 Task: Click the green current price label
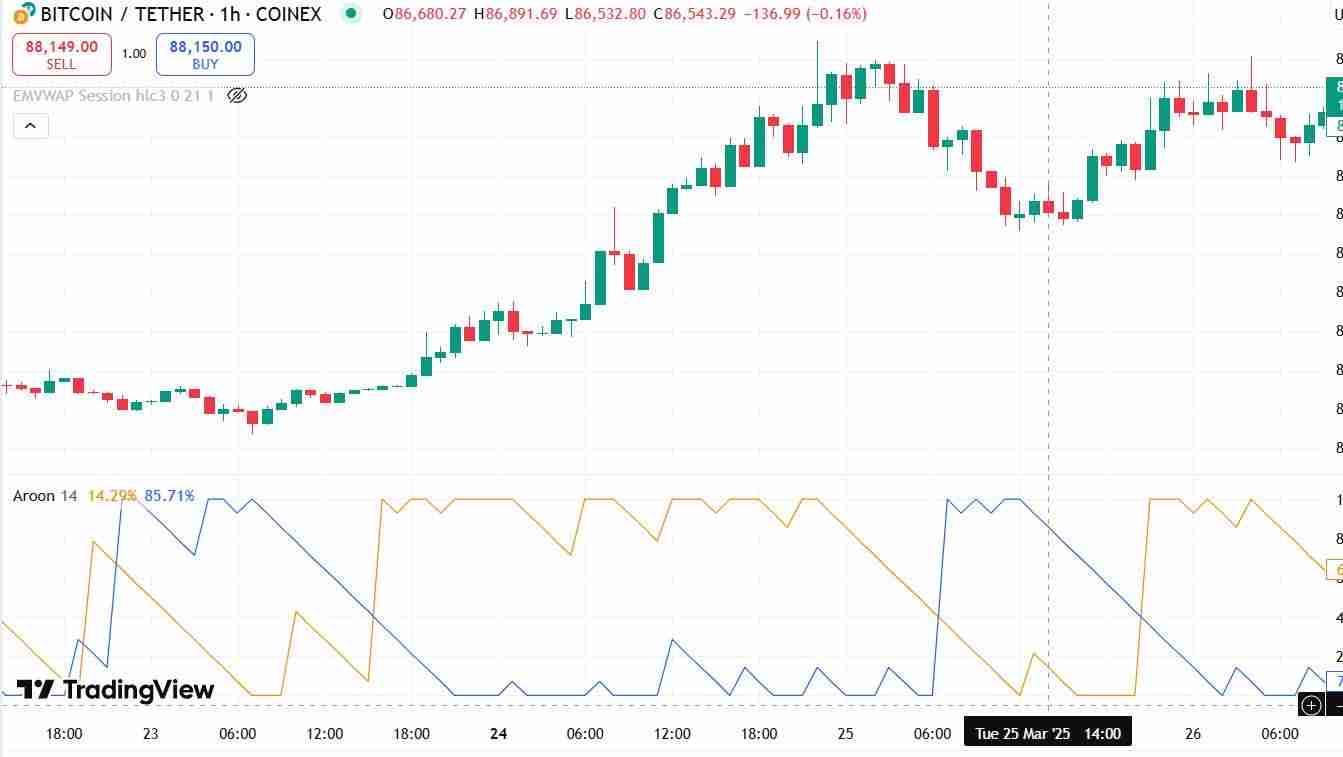[1335, 96]
